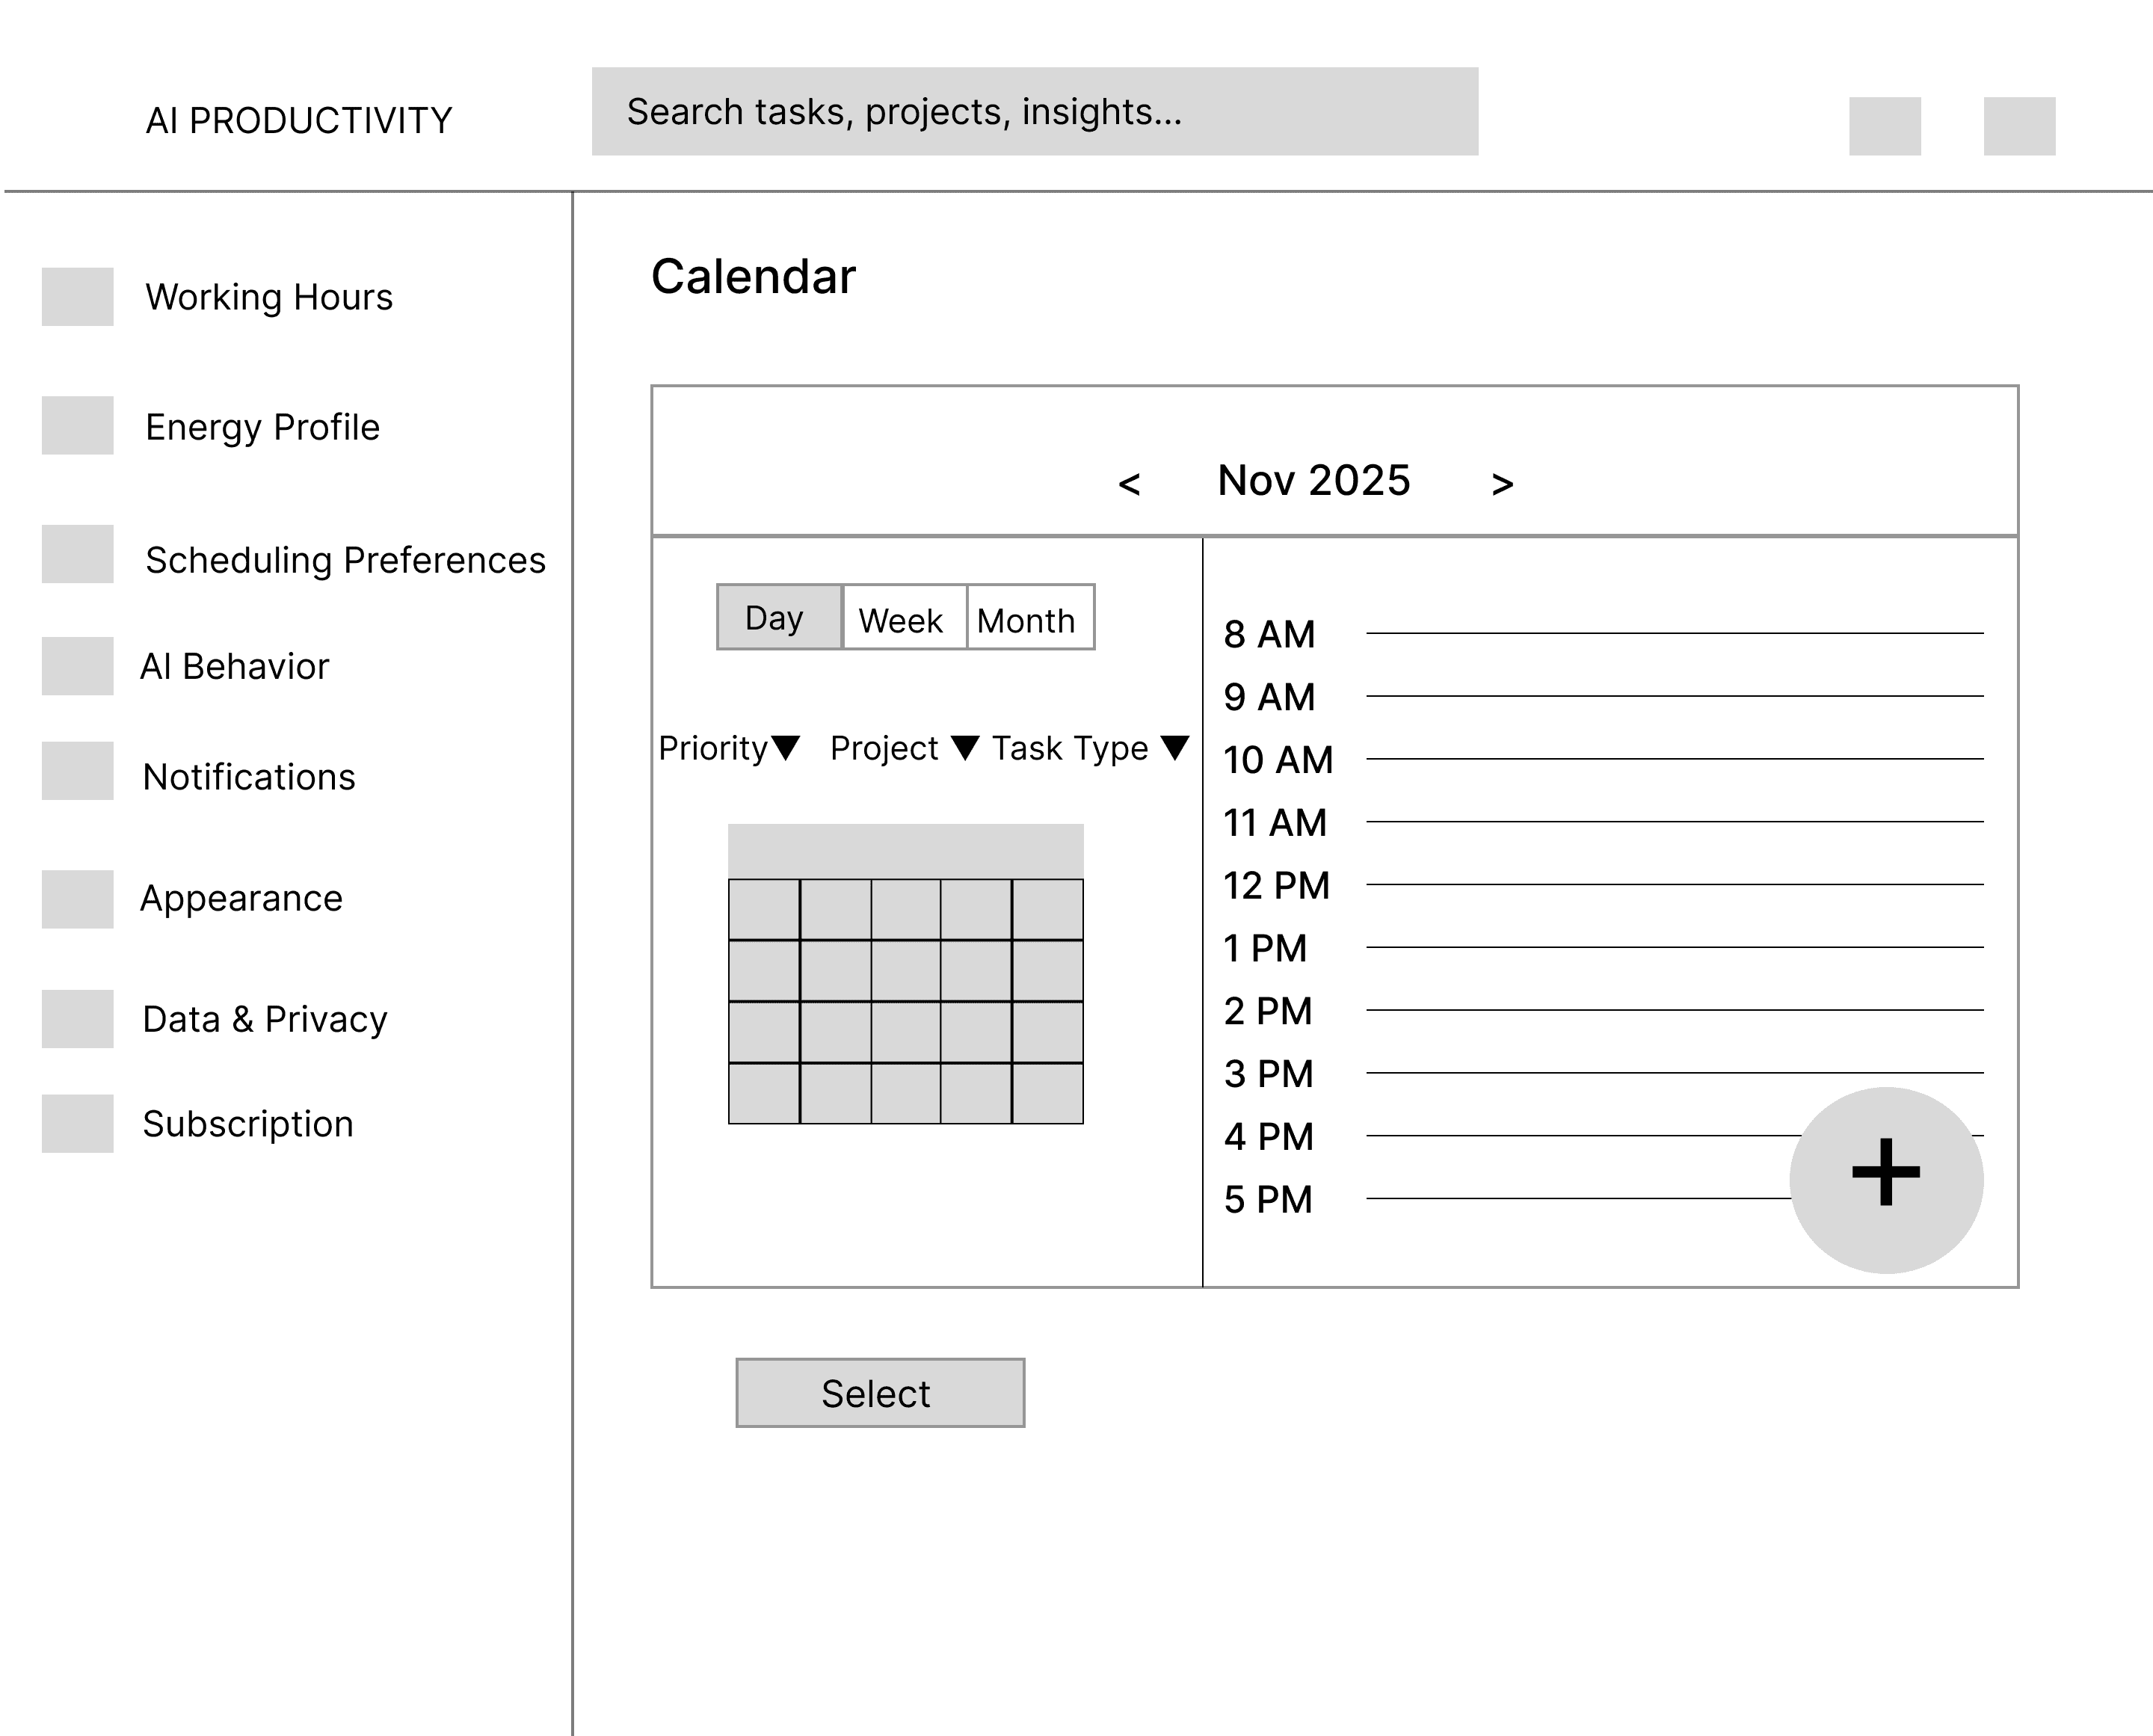
Task: Click the Energy Profile sidebar icon
Action: click(77, 425)
